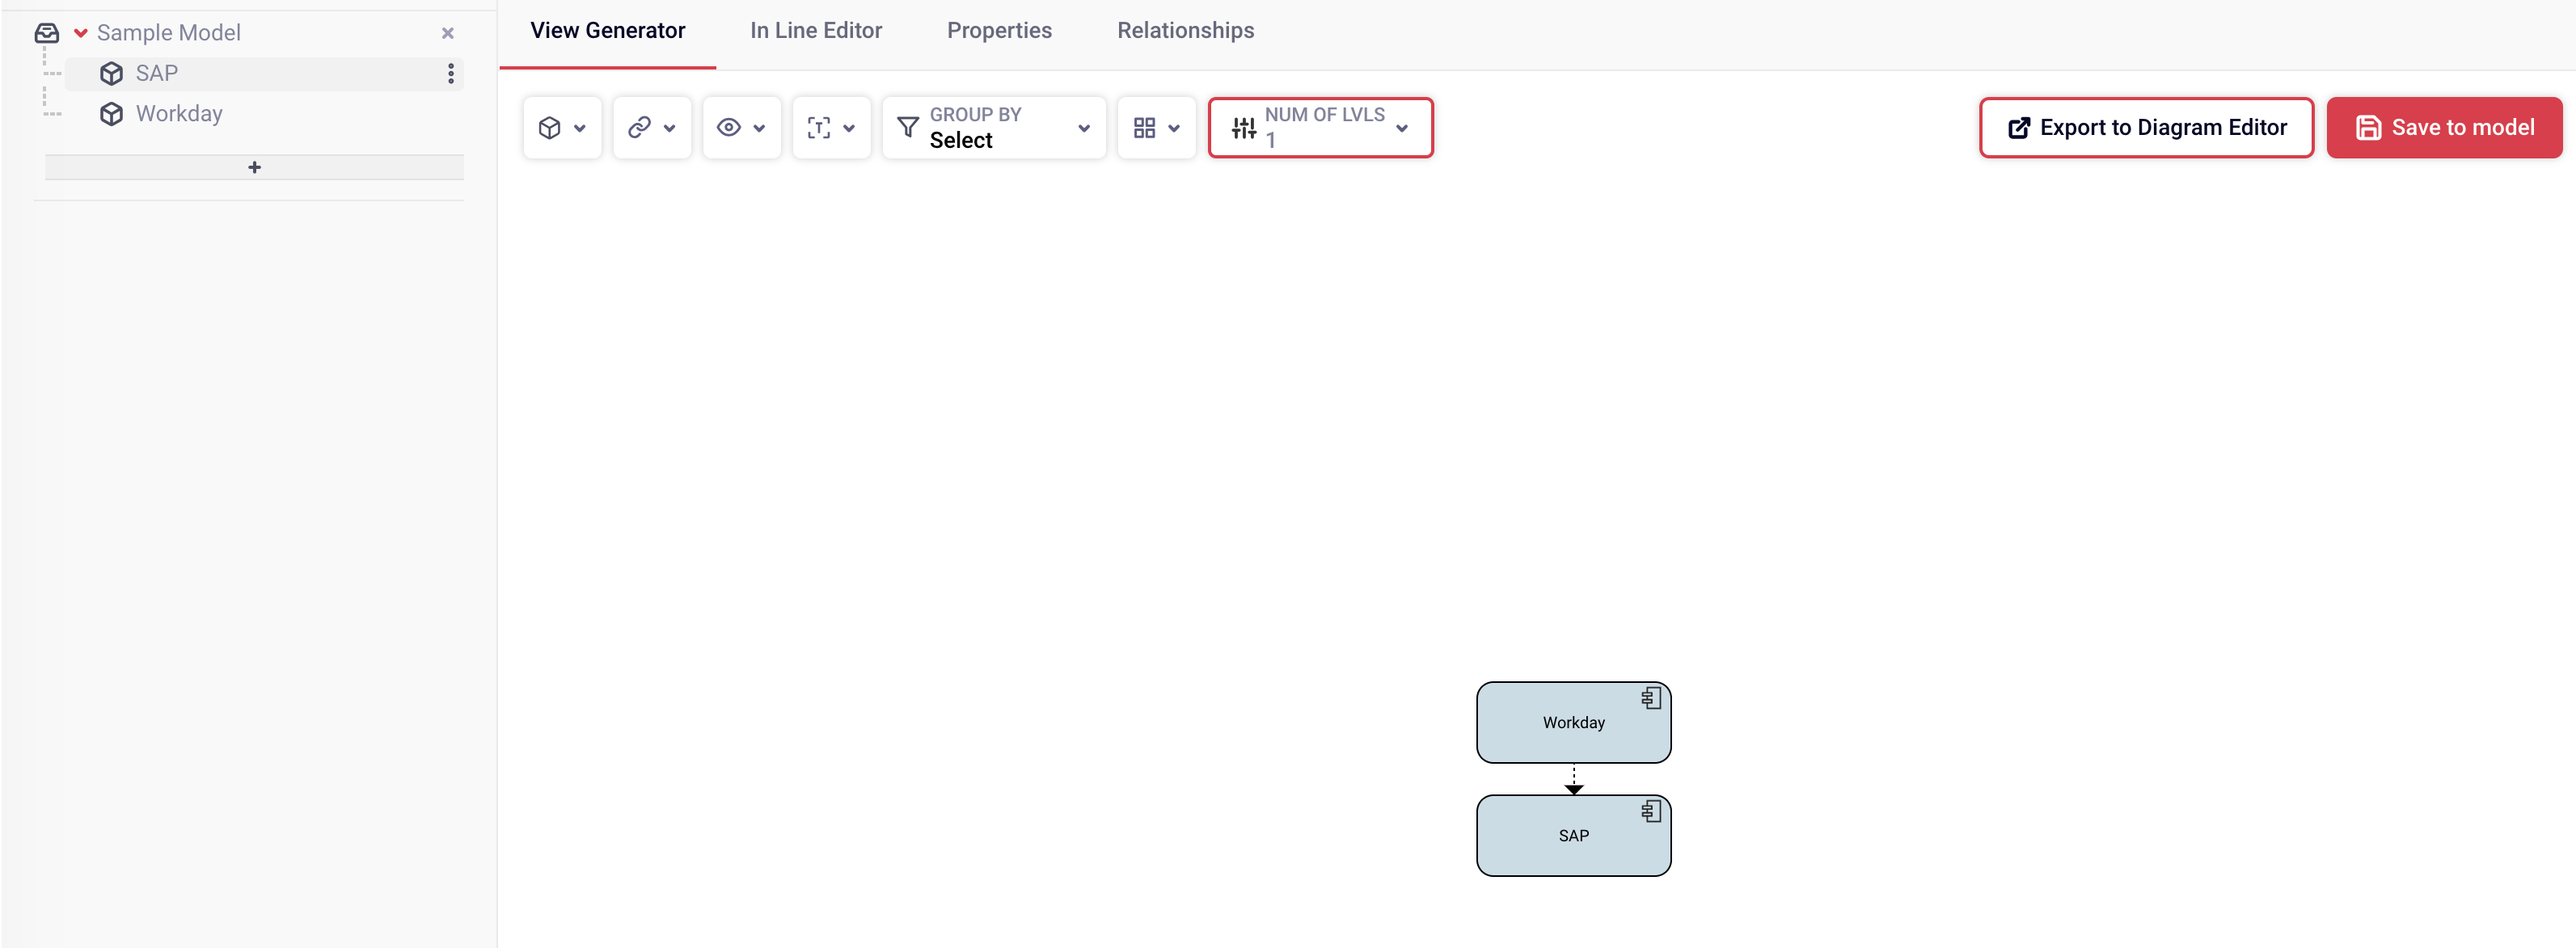Open the text label bracket dropdown
This screenshot has width=2576, height=948.
pyautogui.click(x=832, y=127)
